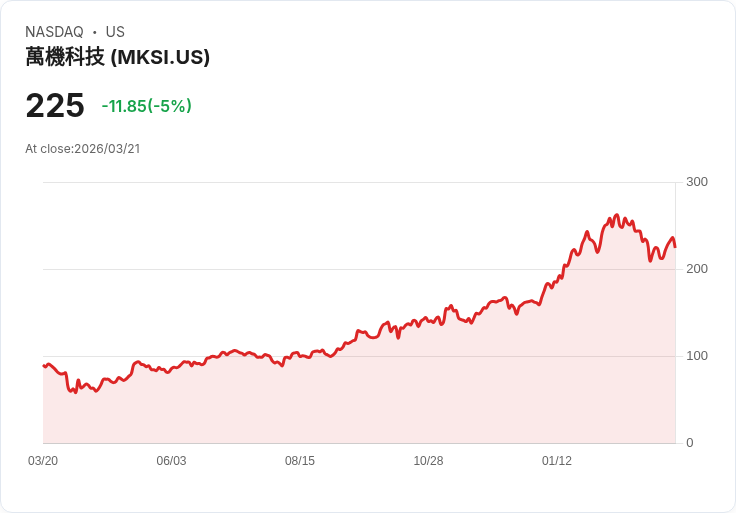Click the 200 y-axis label
The height and width of the screenshot is (513, 736).
point(697,269)
